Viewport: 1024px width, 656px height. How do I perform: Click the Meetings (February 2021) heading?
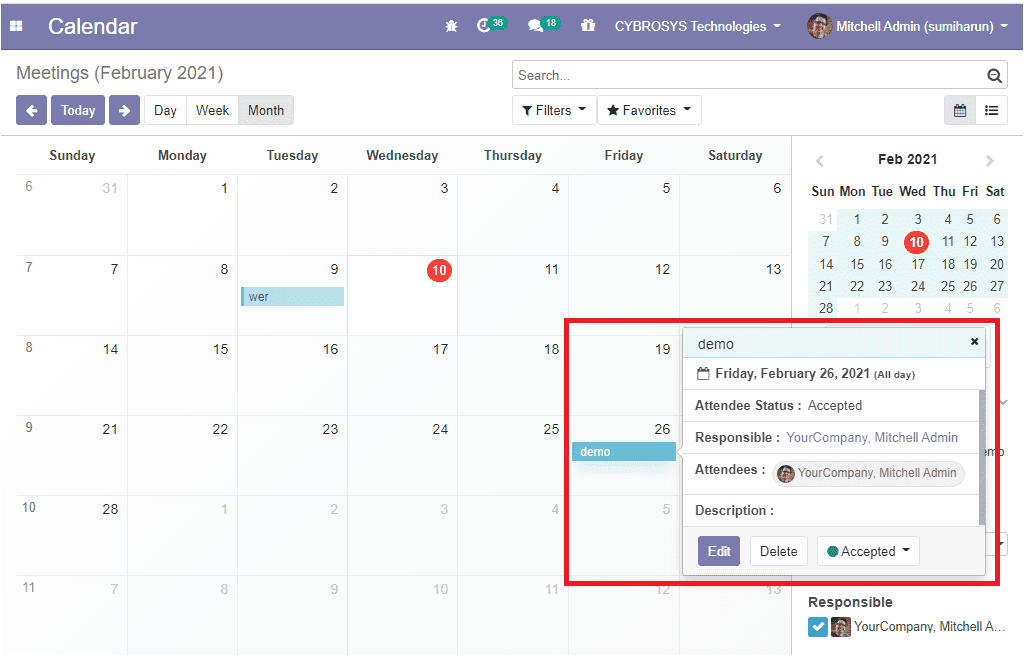click(x=120, y=73)
